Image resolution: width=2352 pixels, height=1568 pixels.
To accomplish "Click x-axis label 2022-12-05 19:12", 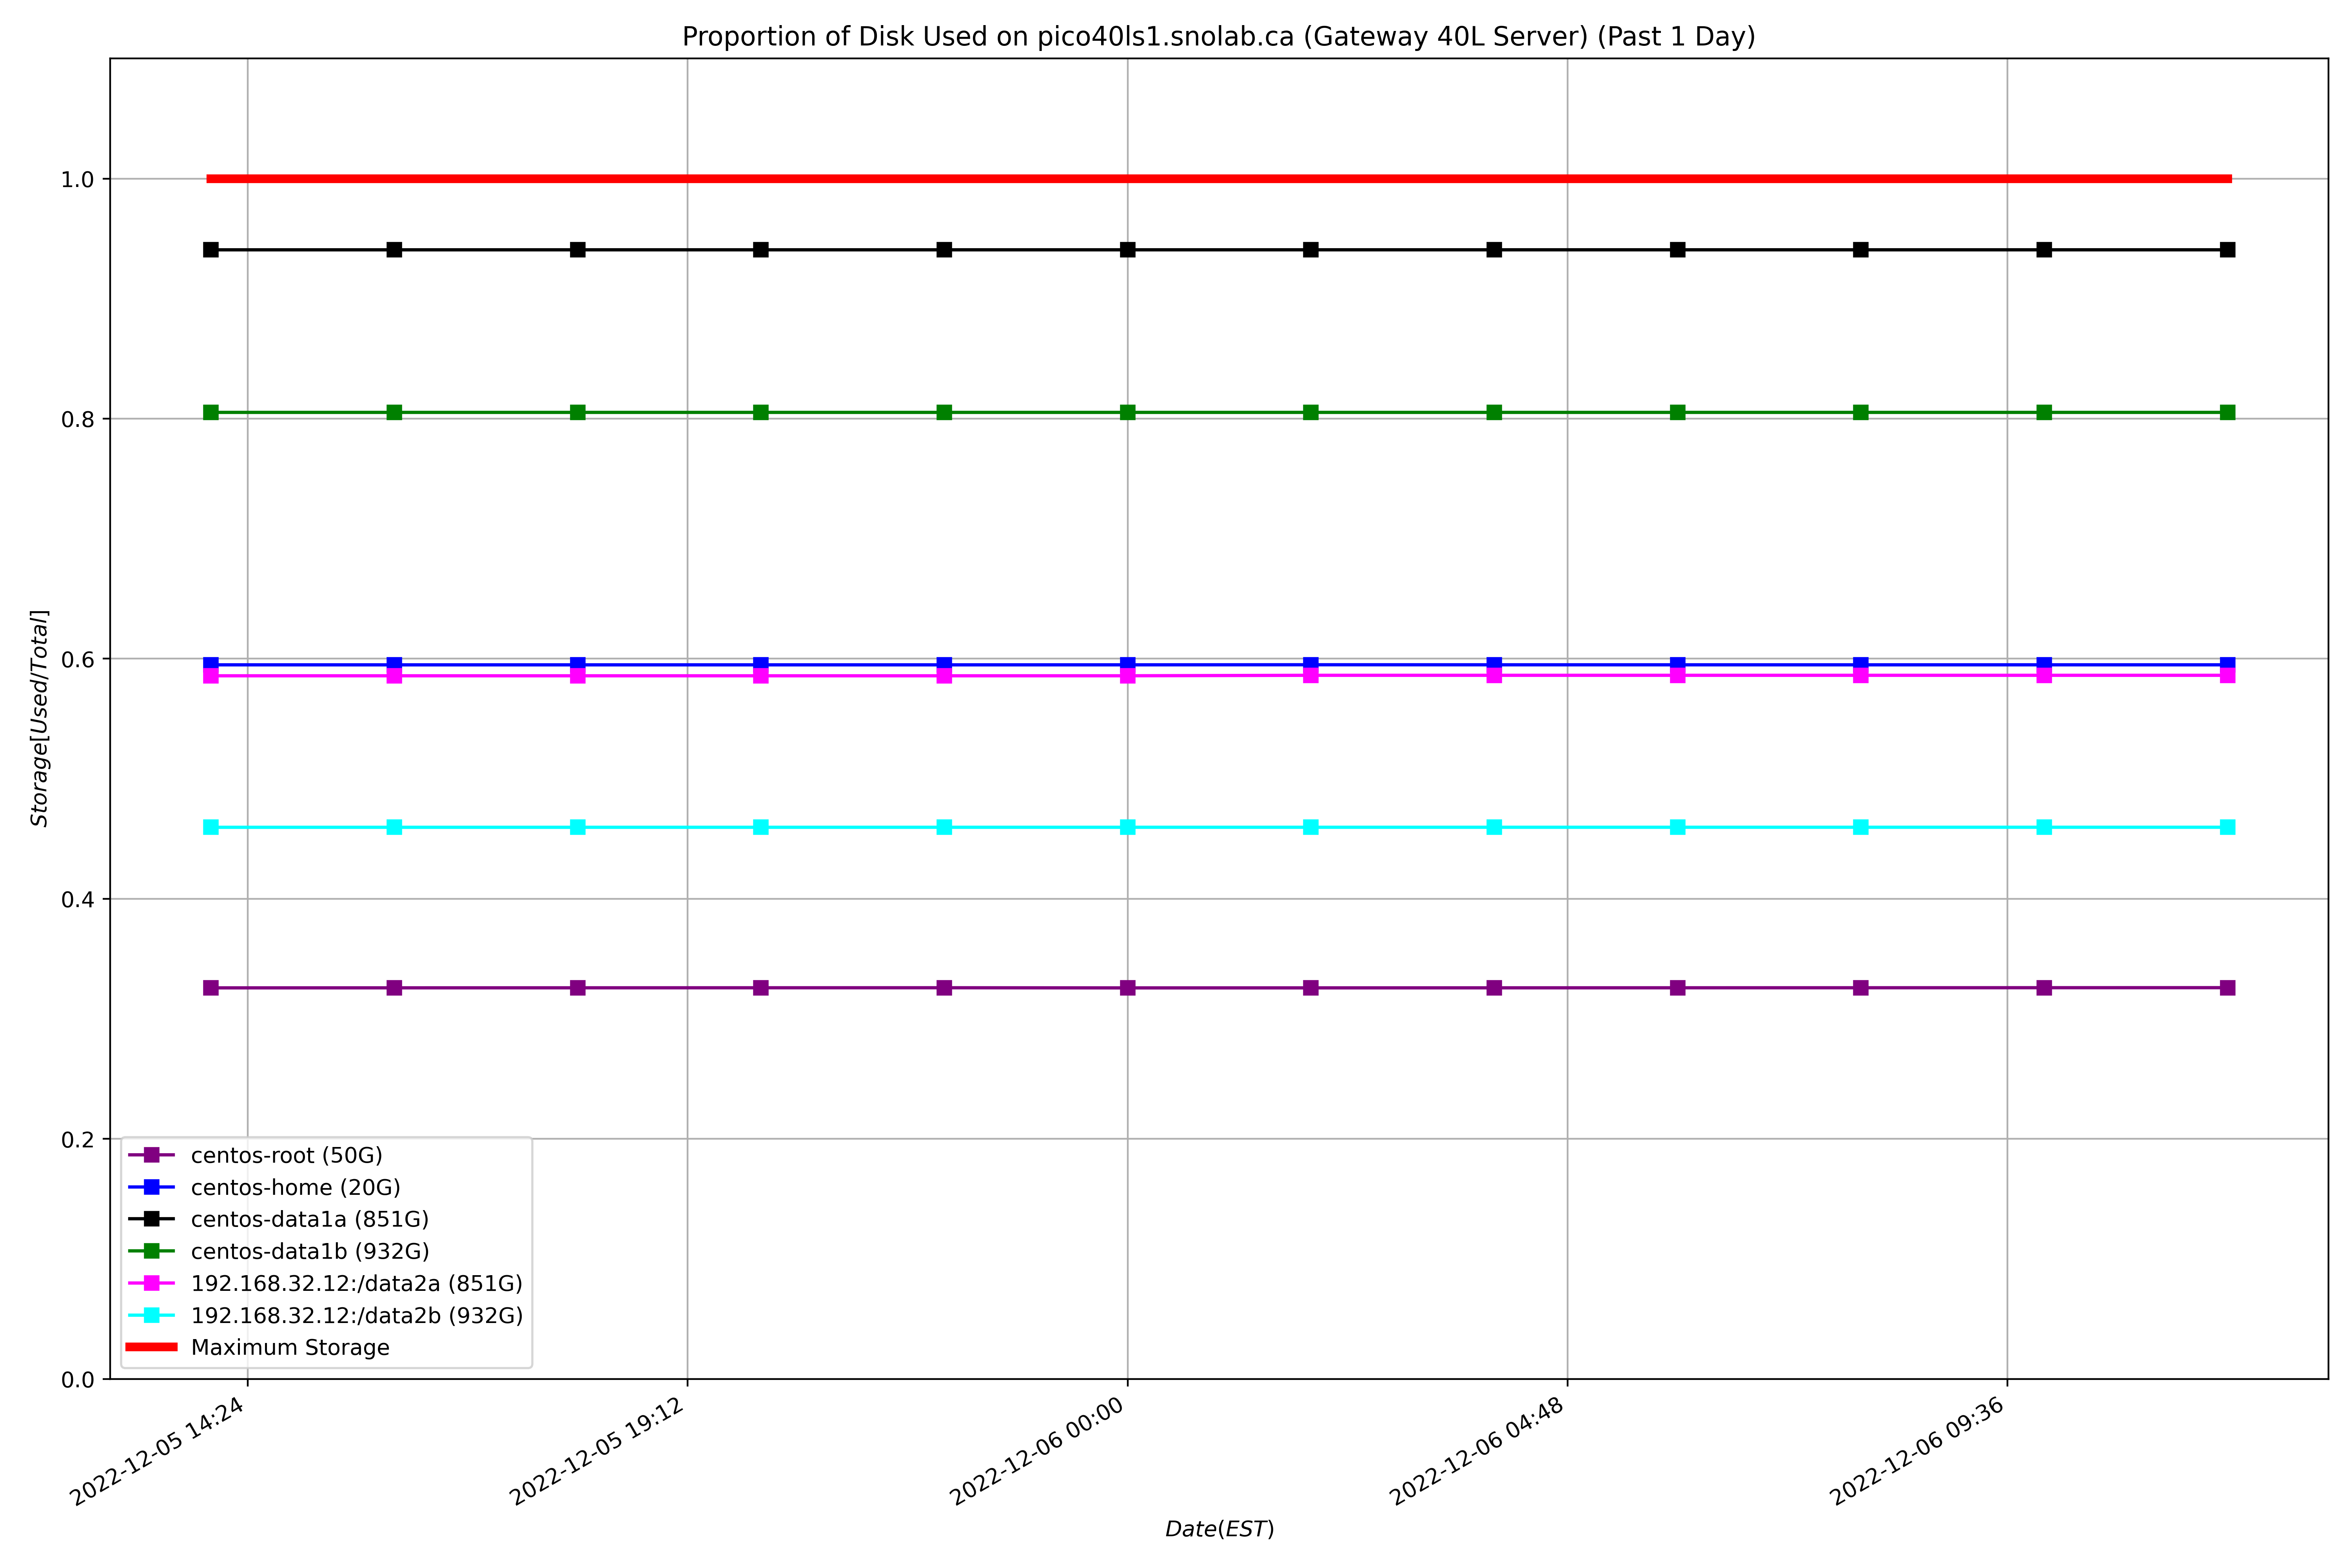I will point(597,1451).
